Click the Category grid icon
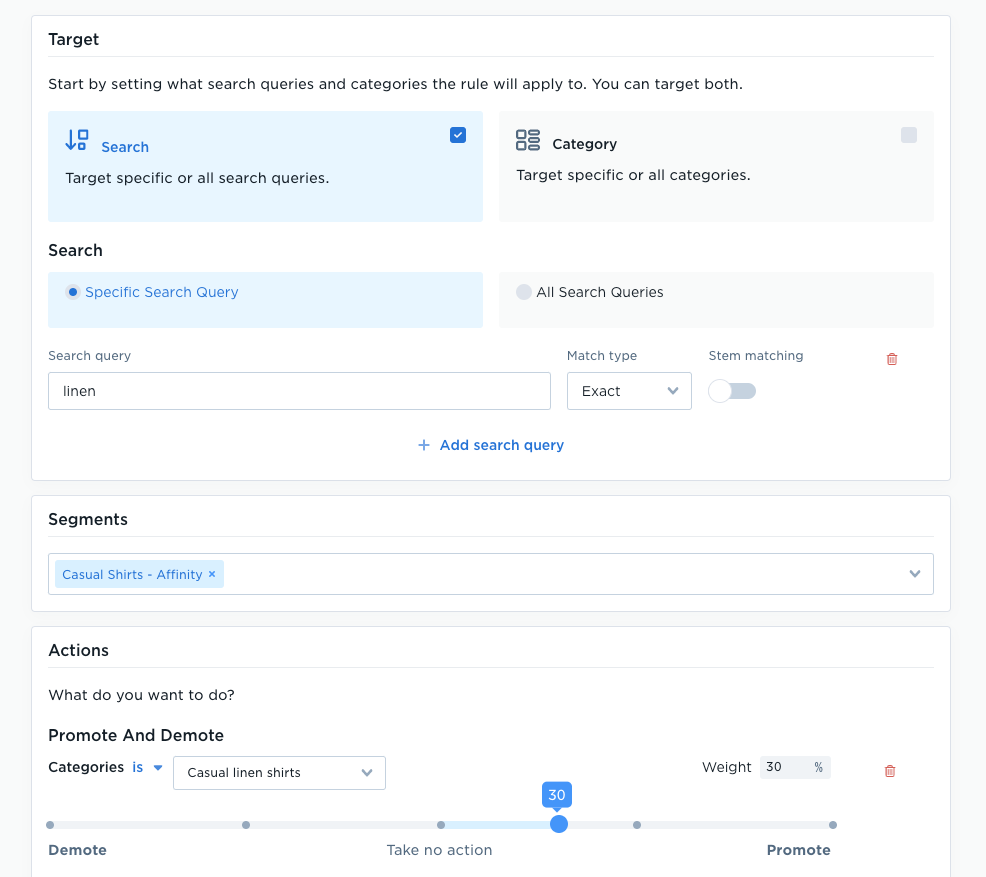Screen dimensions: 986x877 click(528, 140)
